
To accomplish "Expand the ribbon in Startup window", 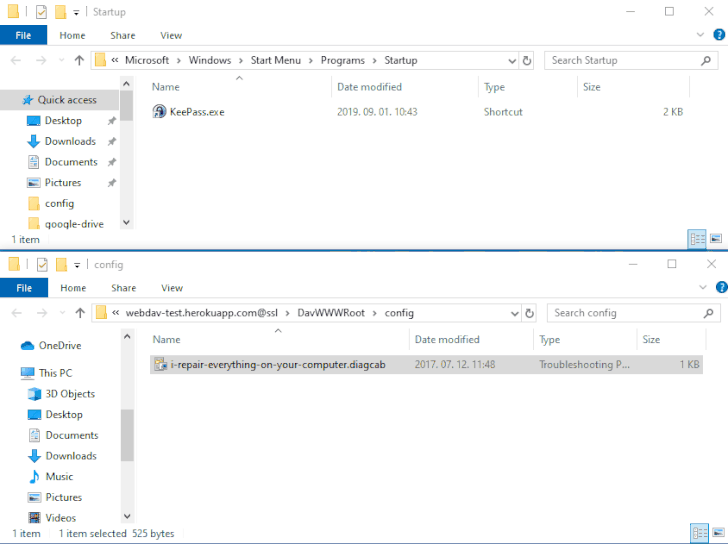I will (x=700, y=35).
